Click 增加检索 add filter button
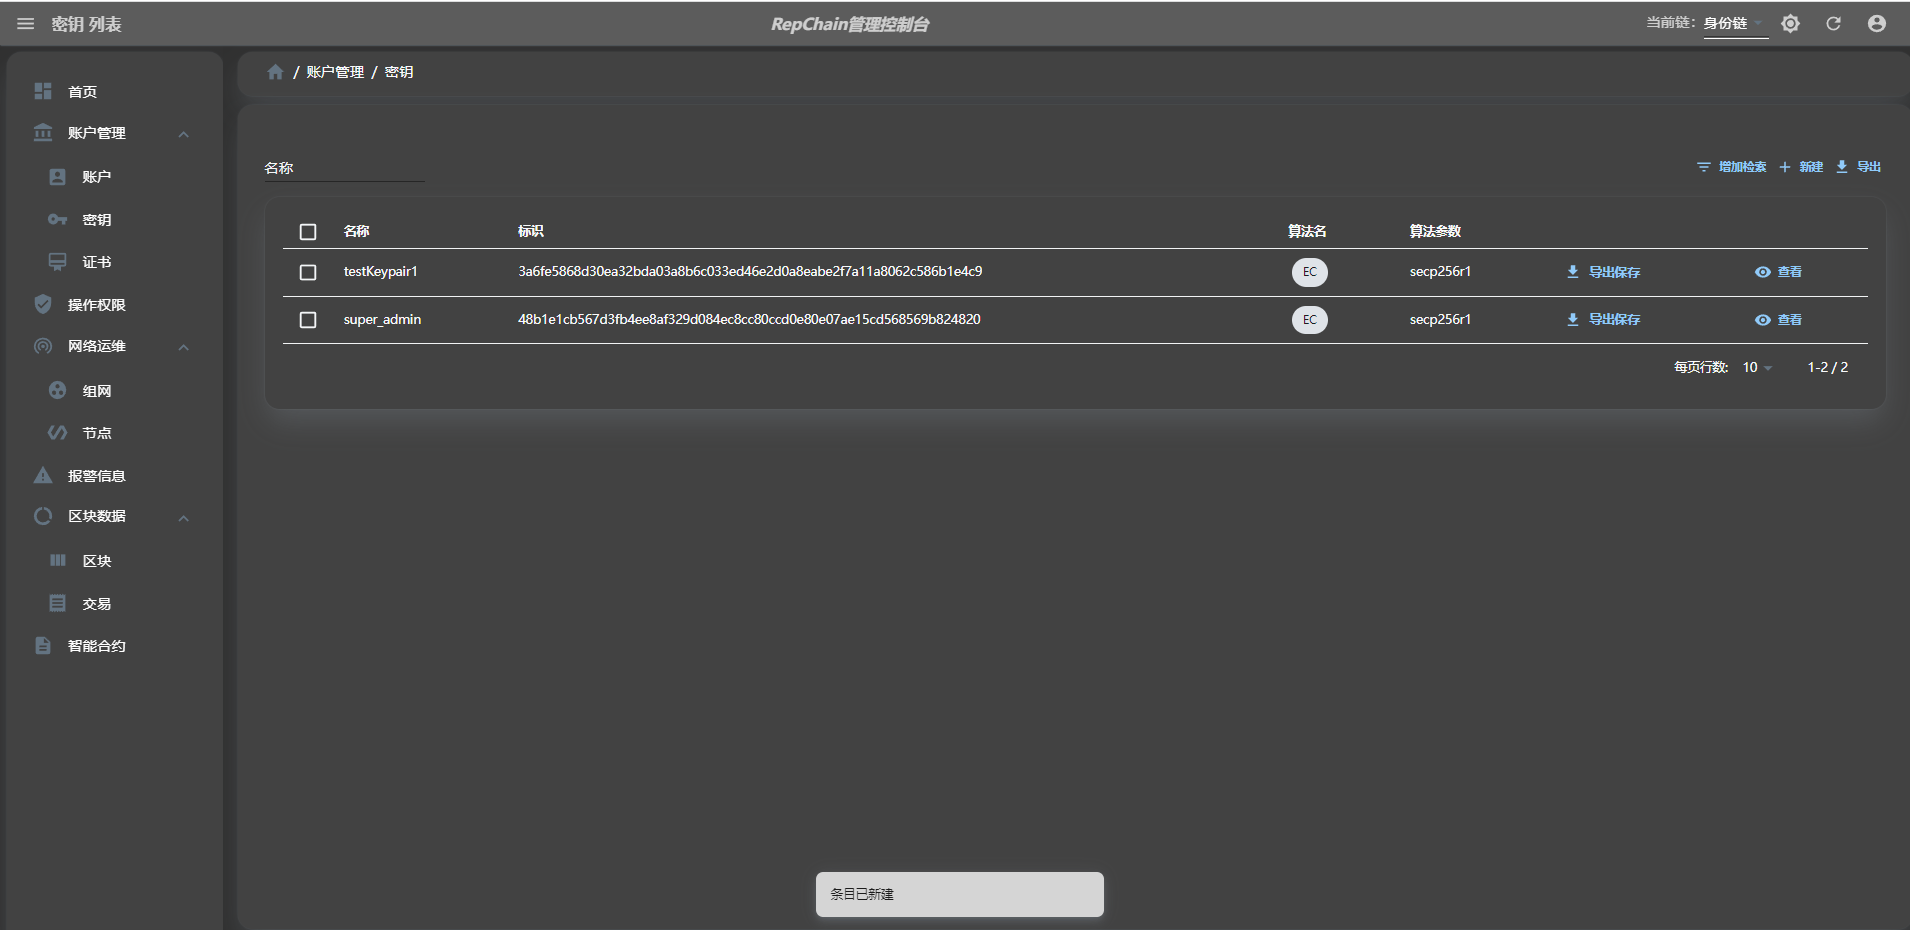Viewport: 1910px width, 930px height. pyautogui.click(x=1732, y=167)
